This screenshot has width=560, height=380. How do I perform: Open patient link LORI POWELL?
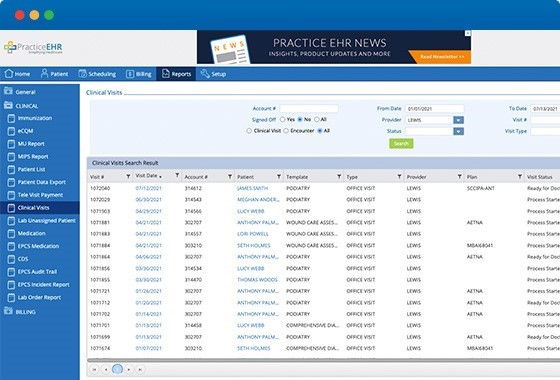click(252, 234)
